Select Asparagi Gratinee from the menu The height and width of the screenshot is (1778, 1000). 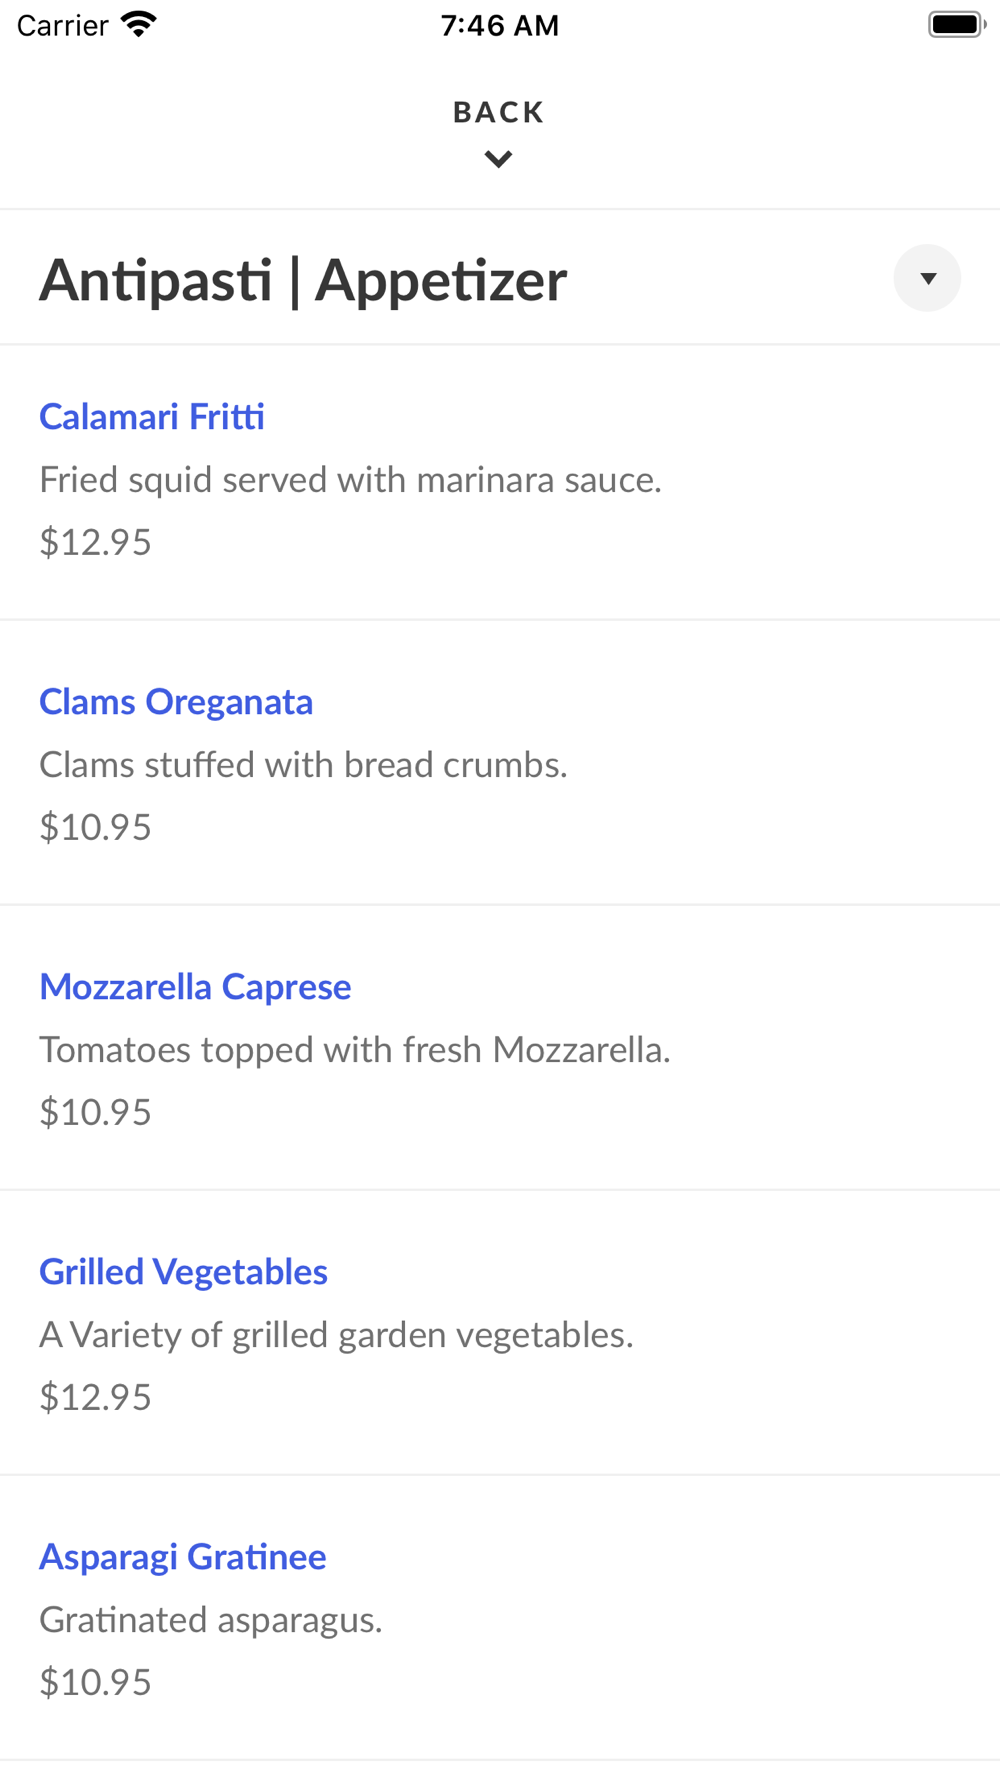(x=182, y=1557)
